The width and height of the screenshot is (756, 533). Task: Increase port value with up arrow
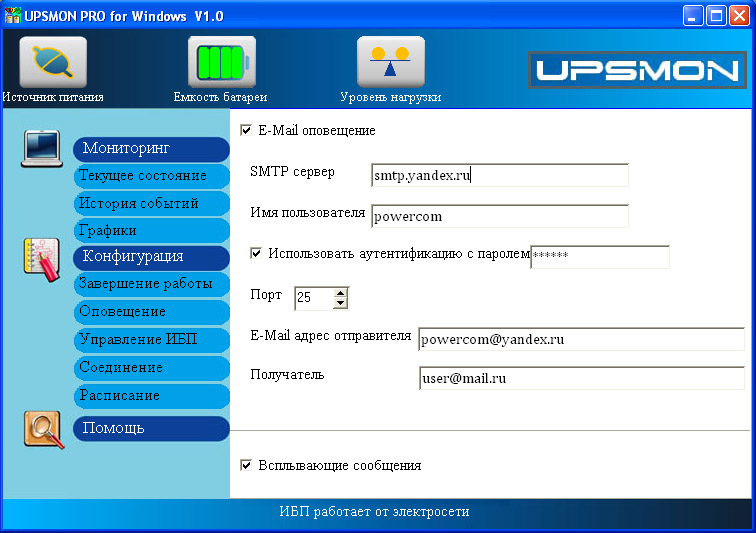click(x=340, y=293)
